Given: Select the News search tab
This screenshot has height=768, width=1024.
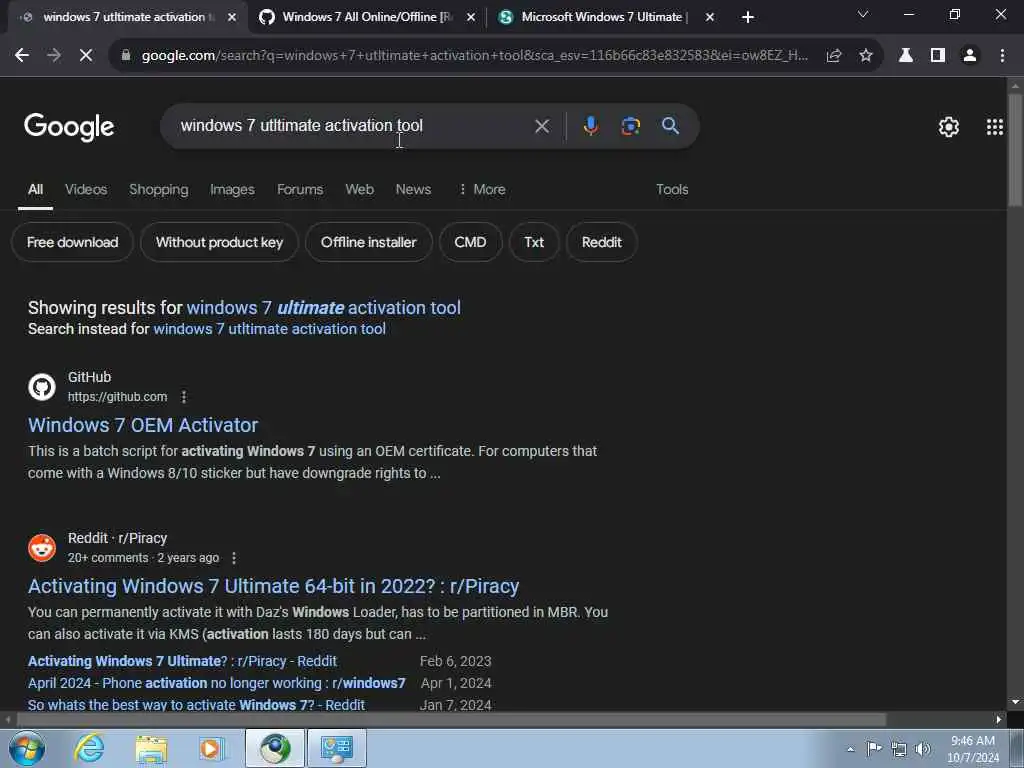Looking at the screenshot, I should [x=413, y=189].
